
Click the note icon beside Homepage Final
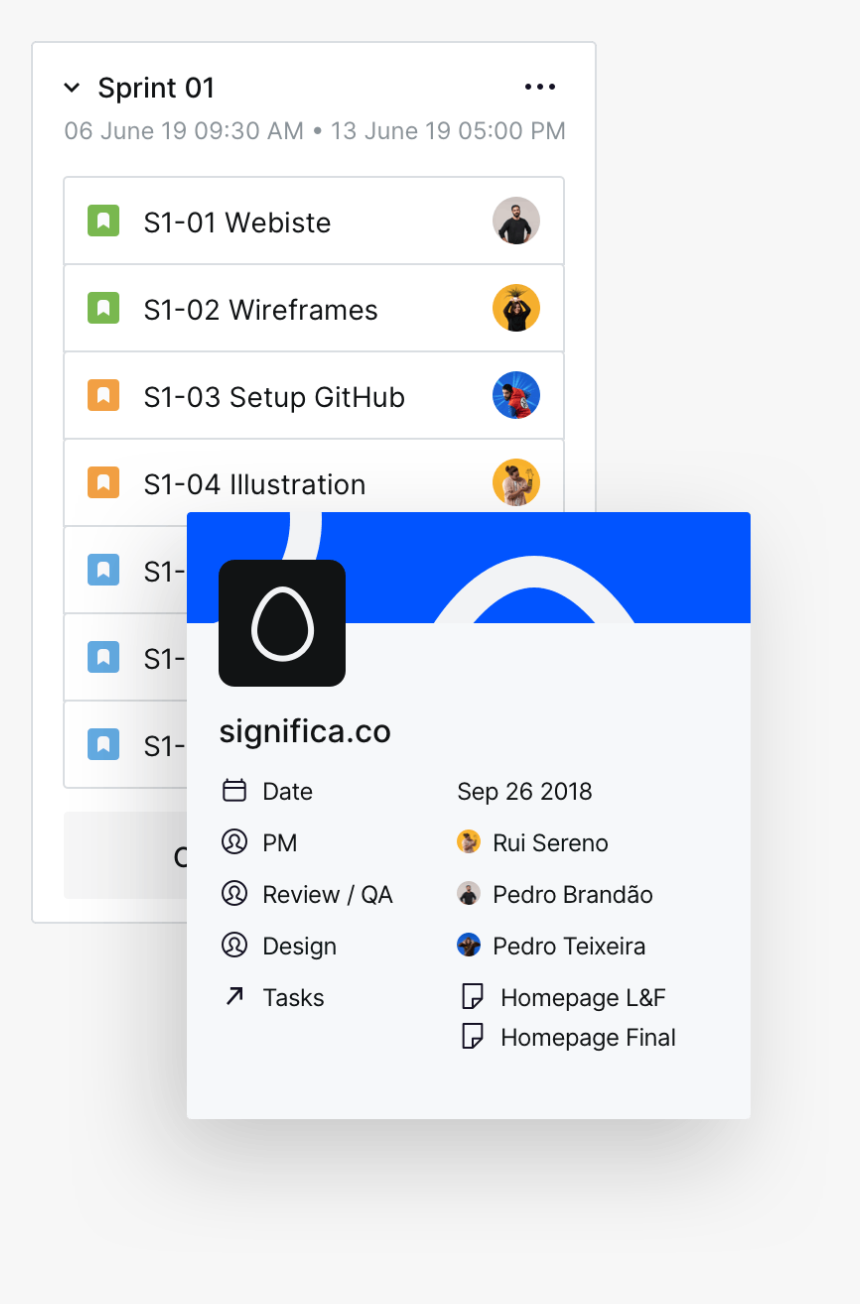click(472, 1036)
